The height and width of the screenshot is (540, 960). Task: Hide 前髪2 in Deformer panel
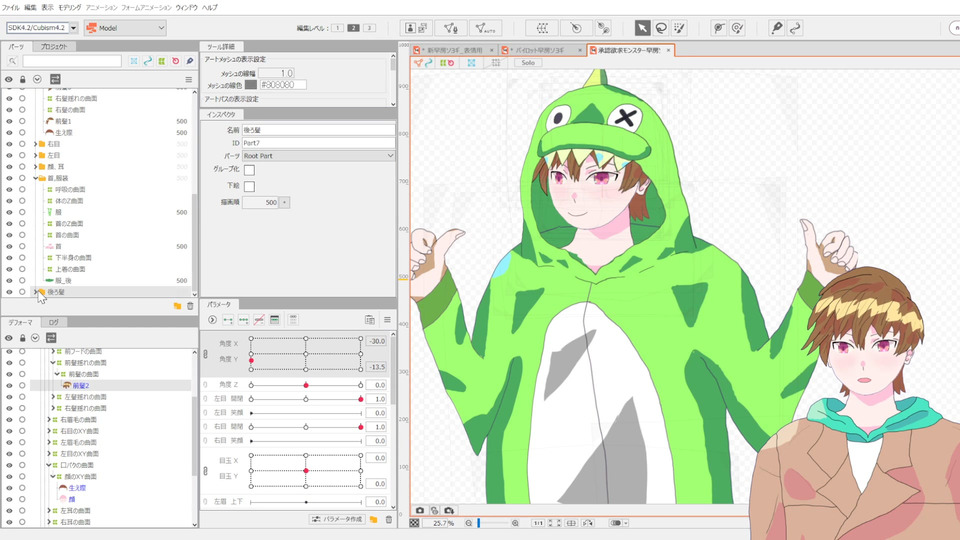pos(9,386)
